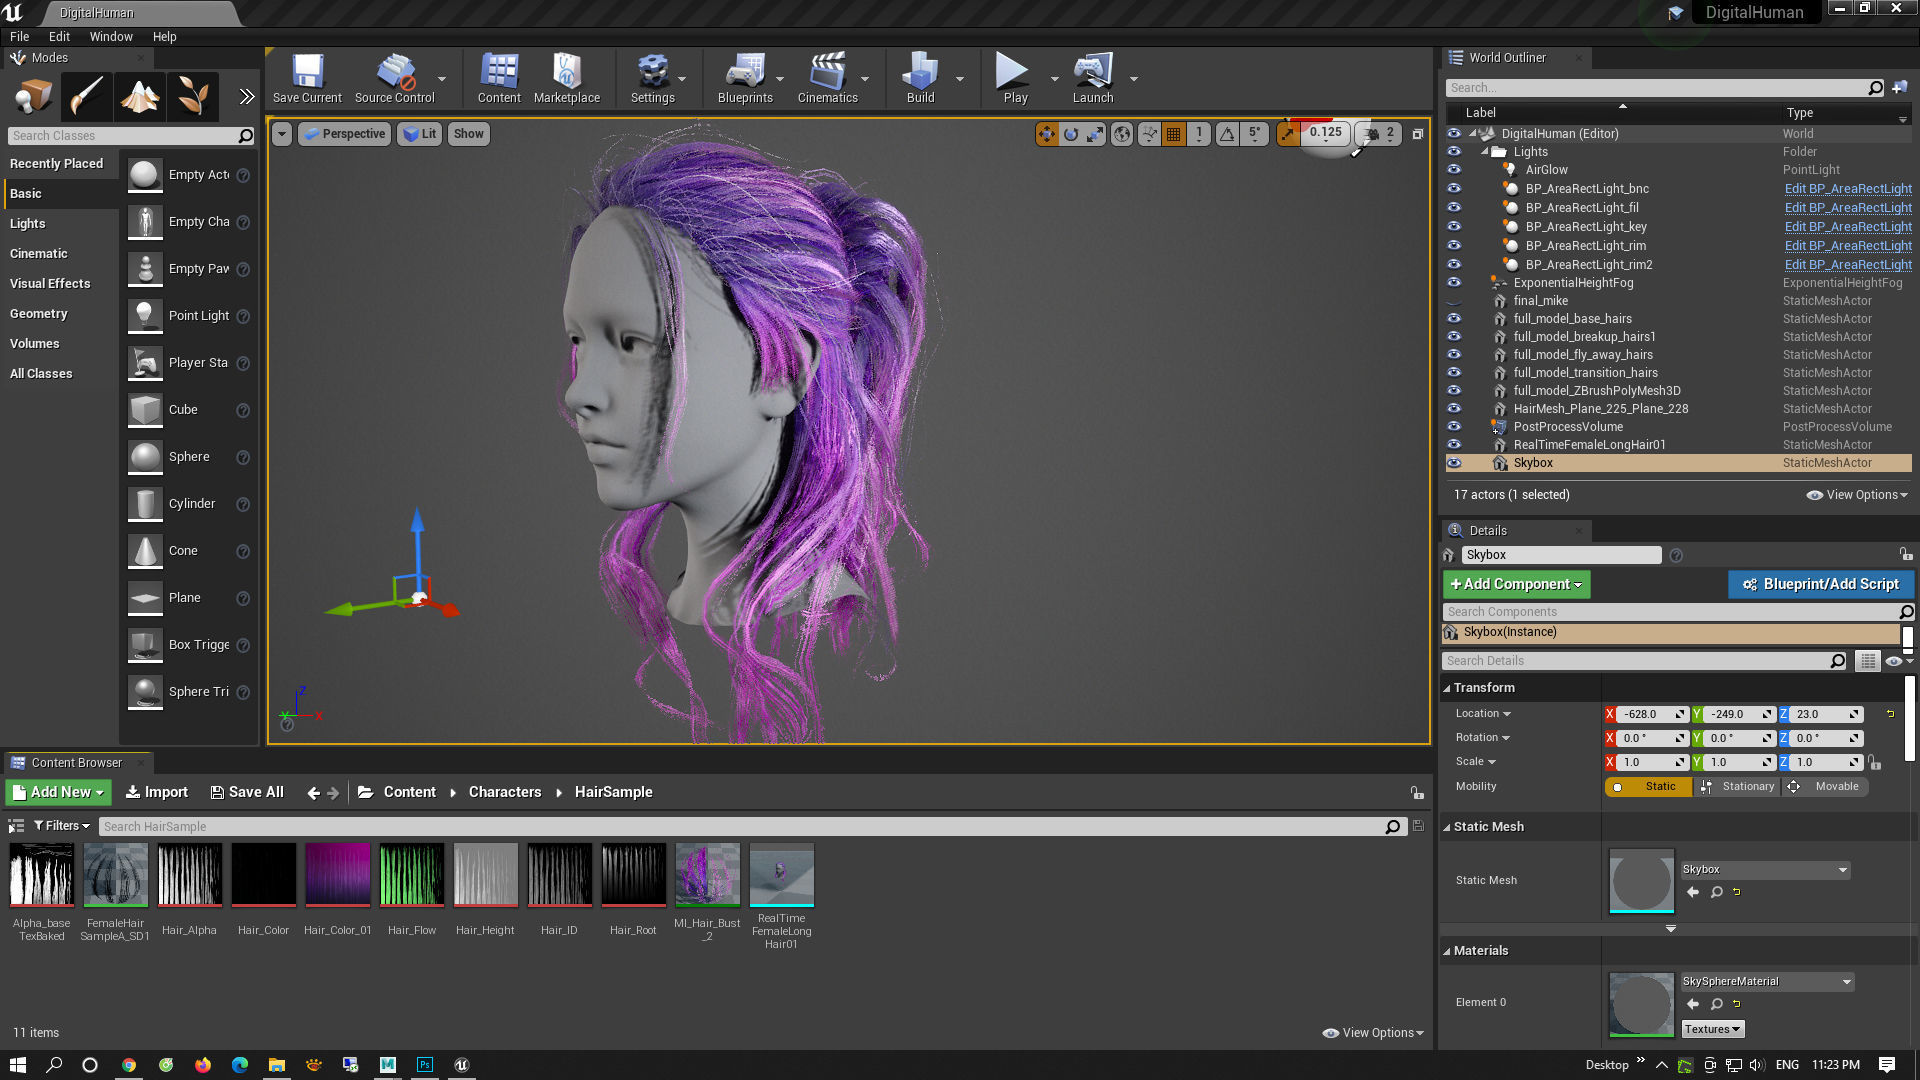Open Hair_Color_01 texture thumbnail
The image size is (1920, 1080).
tap(338, 875)
